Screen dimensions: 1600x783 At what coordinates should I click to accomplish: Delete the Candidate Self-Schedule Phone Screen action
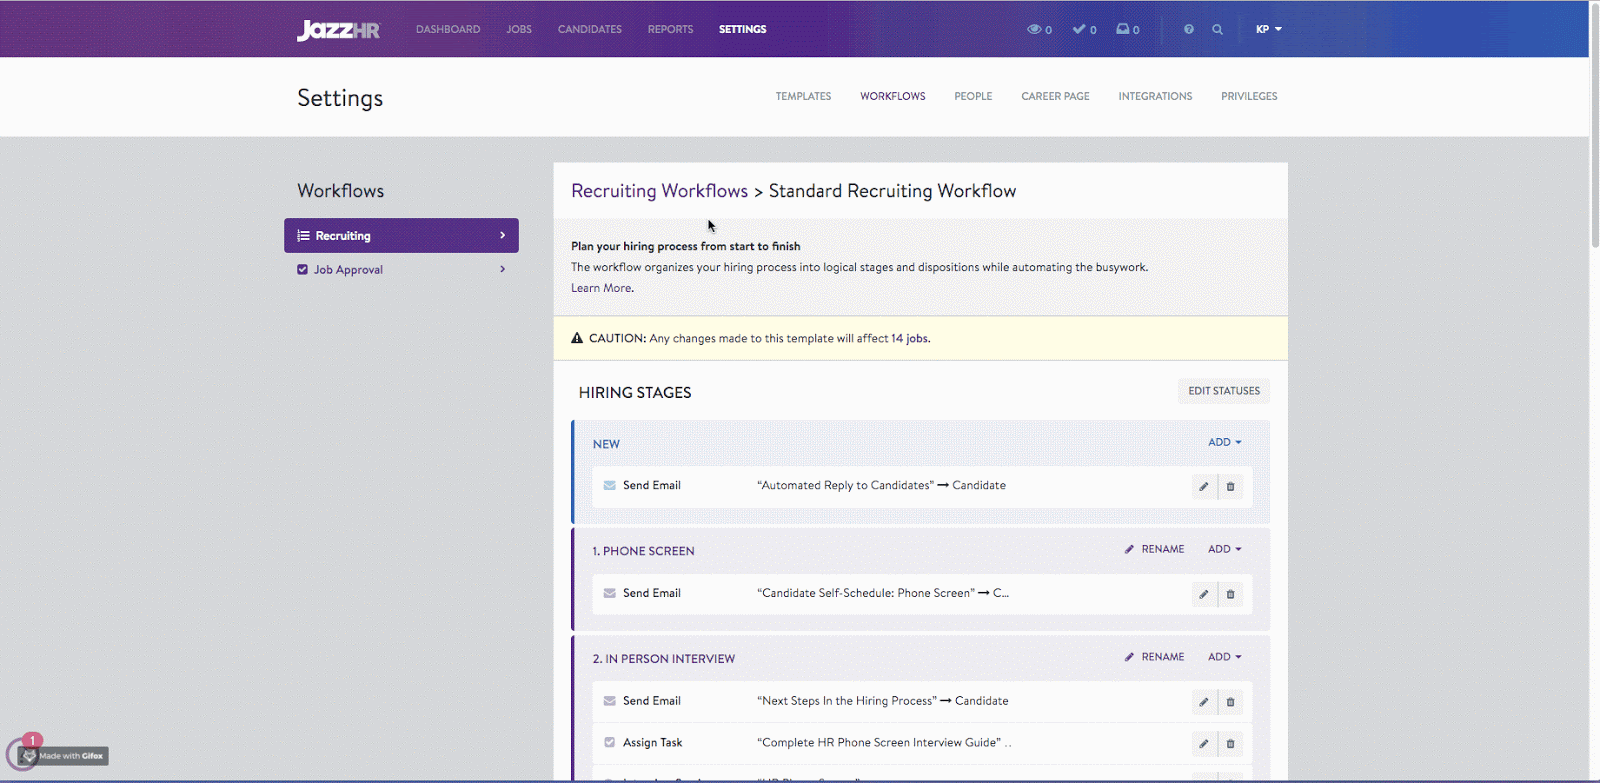coord(1231,594)
